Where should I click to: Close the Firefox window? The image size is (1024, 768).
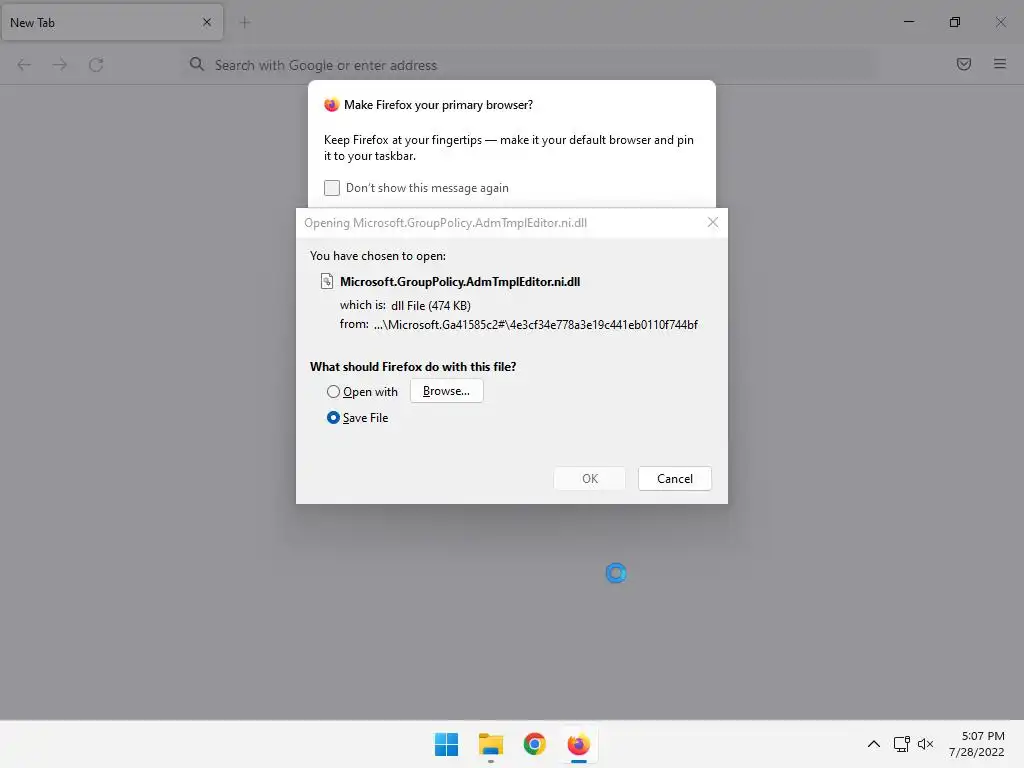point(1000,22)
